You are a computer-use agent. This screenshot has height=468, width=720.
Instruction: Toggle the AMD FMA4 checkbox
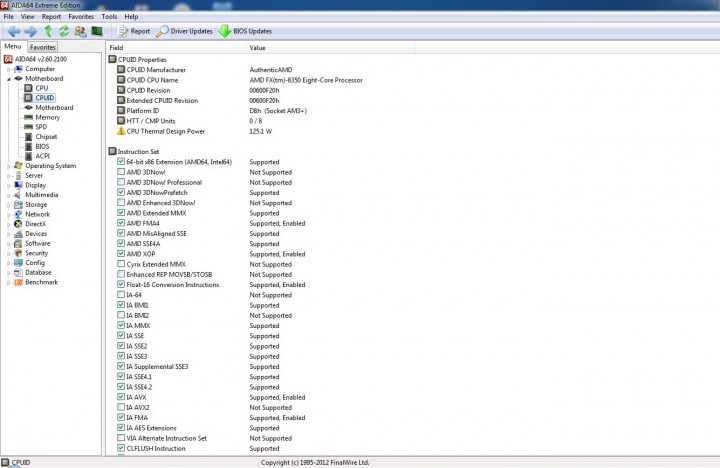(121, 223)
